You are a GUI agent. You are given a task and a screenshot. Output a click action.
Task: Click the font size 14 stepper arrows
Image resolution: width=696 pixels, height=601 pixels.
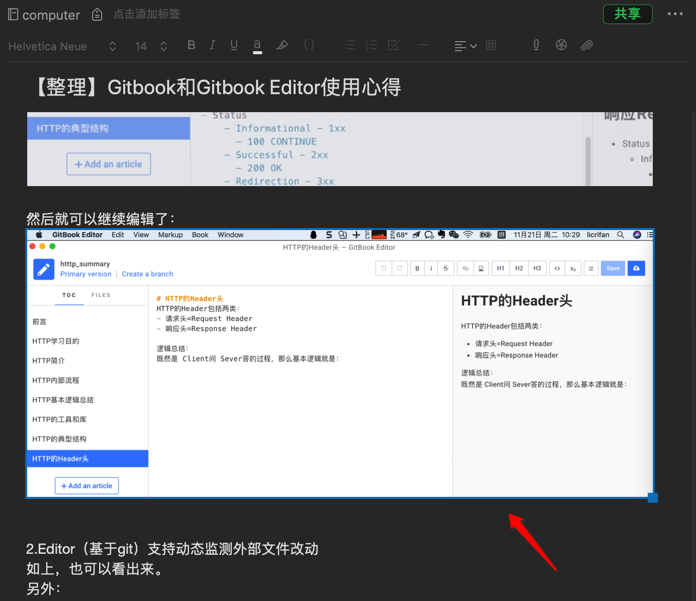(163, 46)
